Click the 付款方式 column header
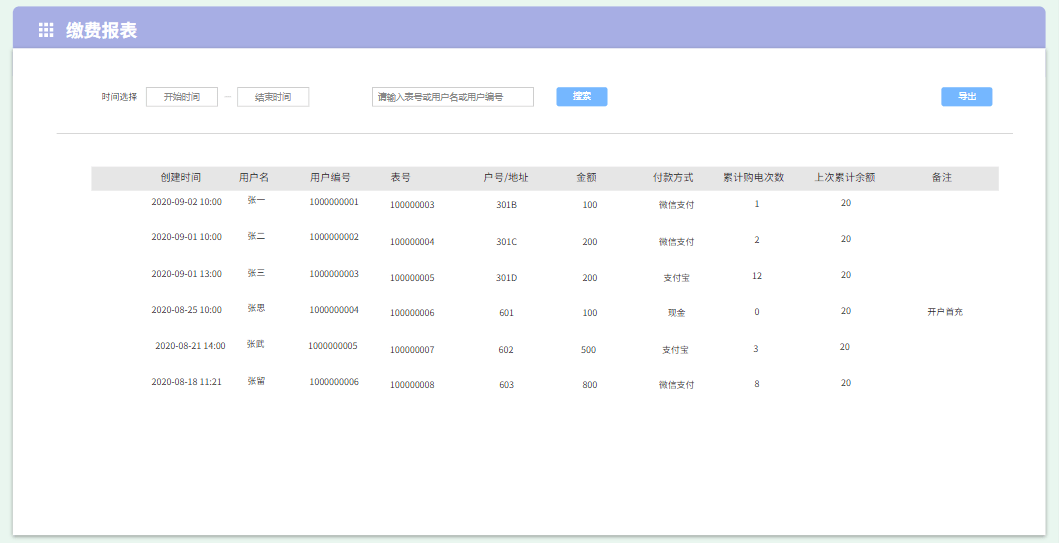 pyautogui.click(x=673, y=178)
